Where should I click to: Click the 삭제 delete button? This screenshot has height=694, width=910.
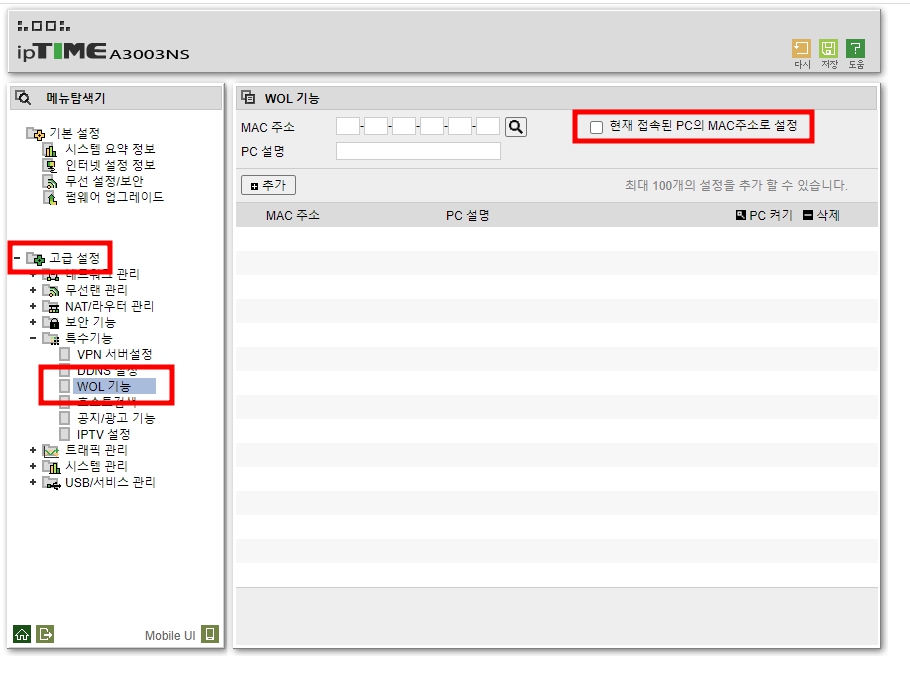821,215
